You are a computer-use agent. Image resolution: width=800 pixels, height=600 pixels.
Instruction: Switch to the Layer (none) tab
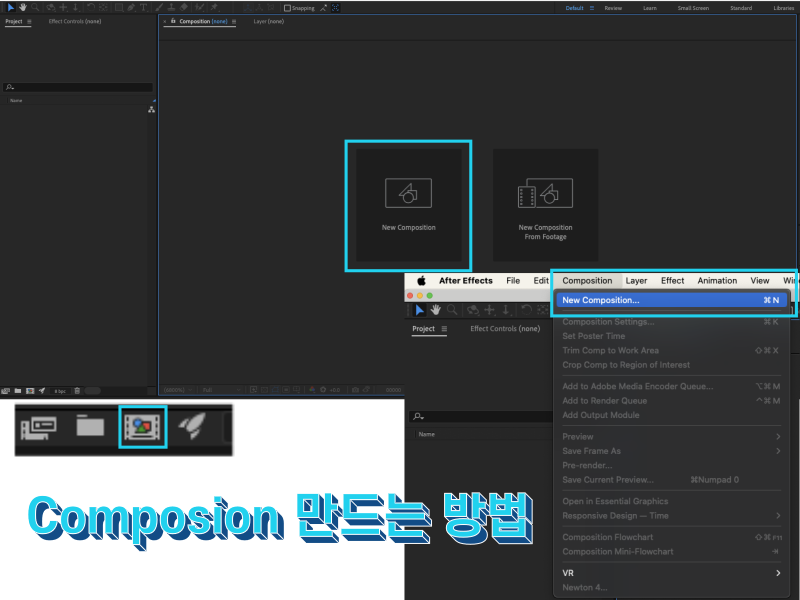268,21
